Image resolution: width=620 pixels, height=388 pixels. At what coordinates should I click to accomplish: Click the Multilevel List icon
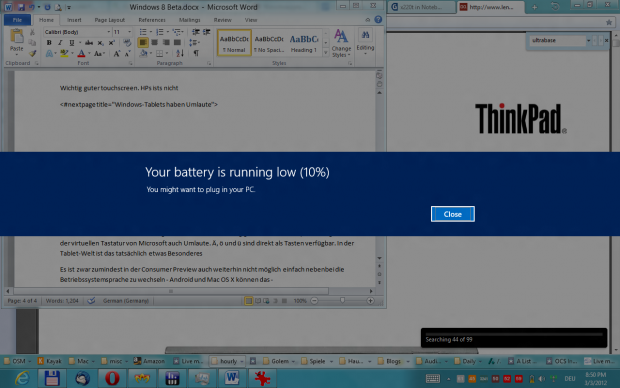[176, 32]
